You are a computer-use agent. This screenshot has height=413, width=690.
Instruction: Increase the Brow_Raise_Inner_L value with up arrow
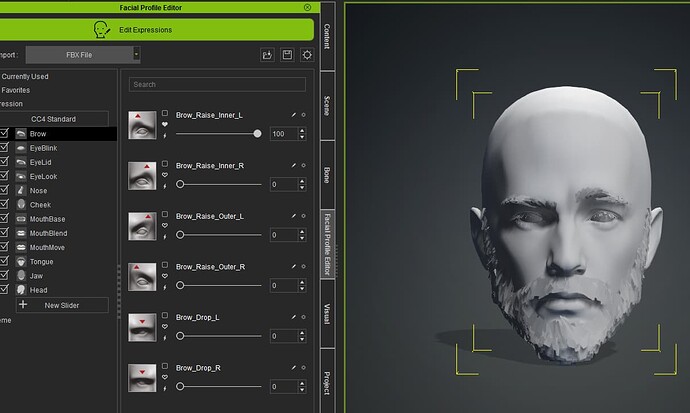[x=302, y=131]
